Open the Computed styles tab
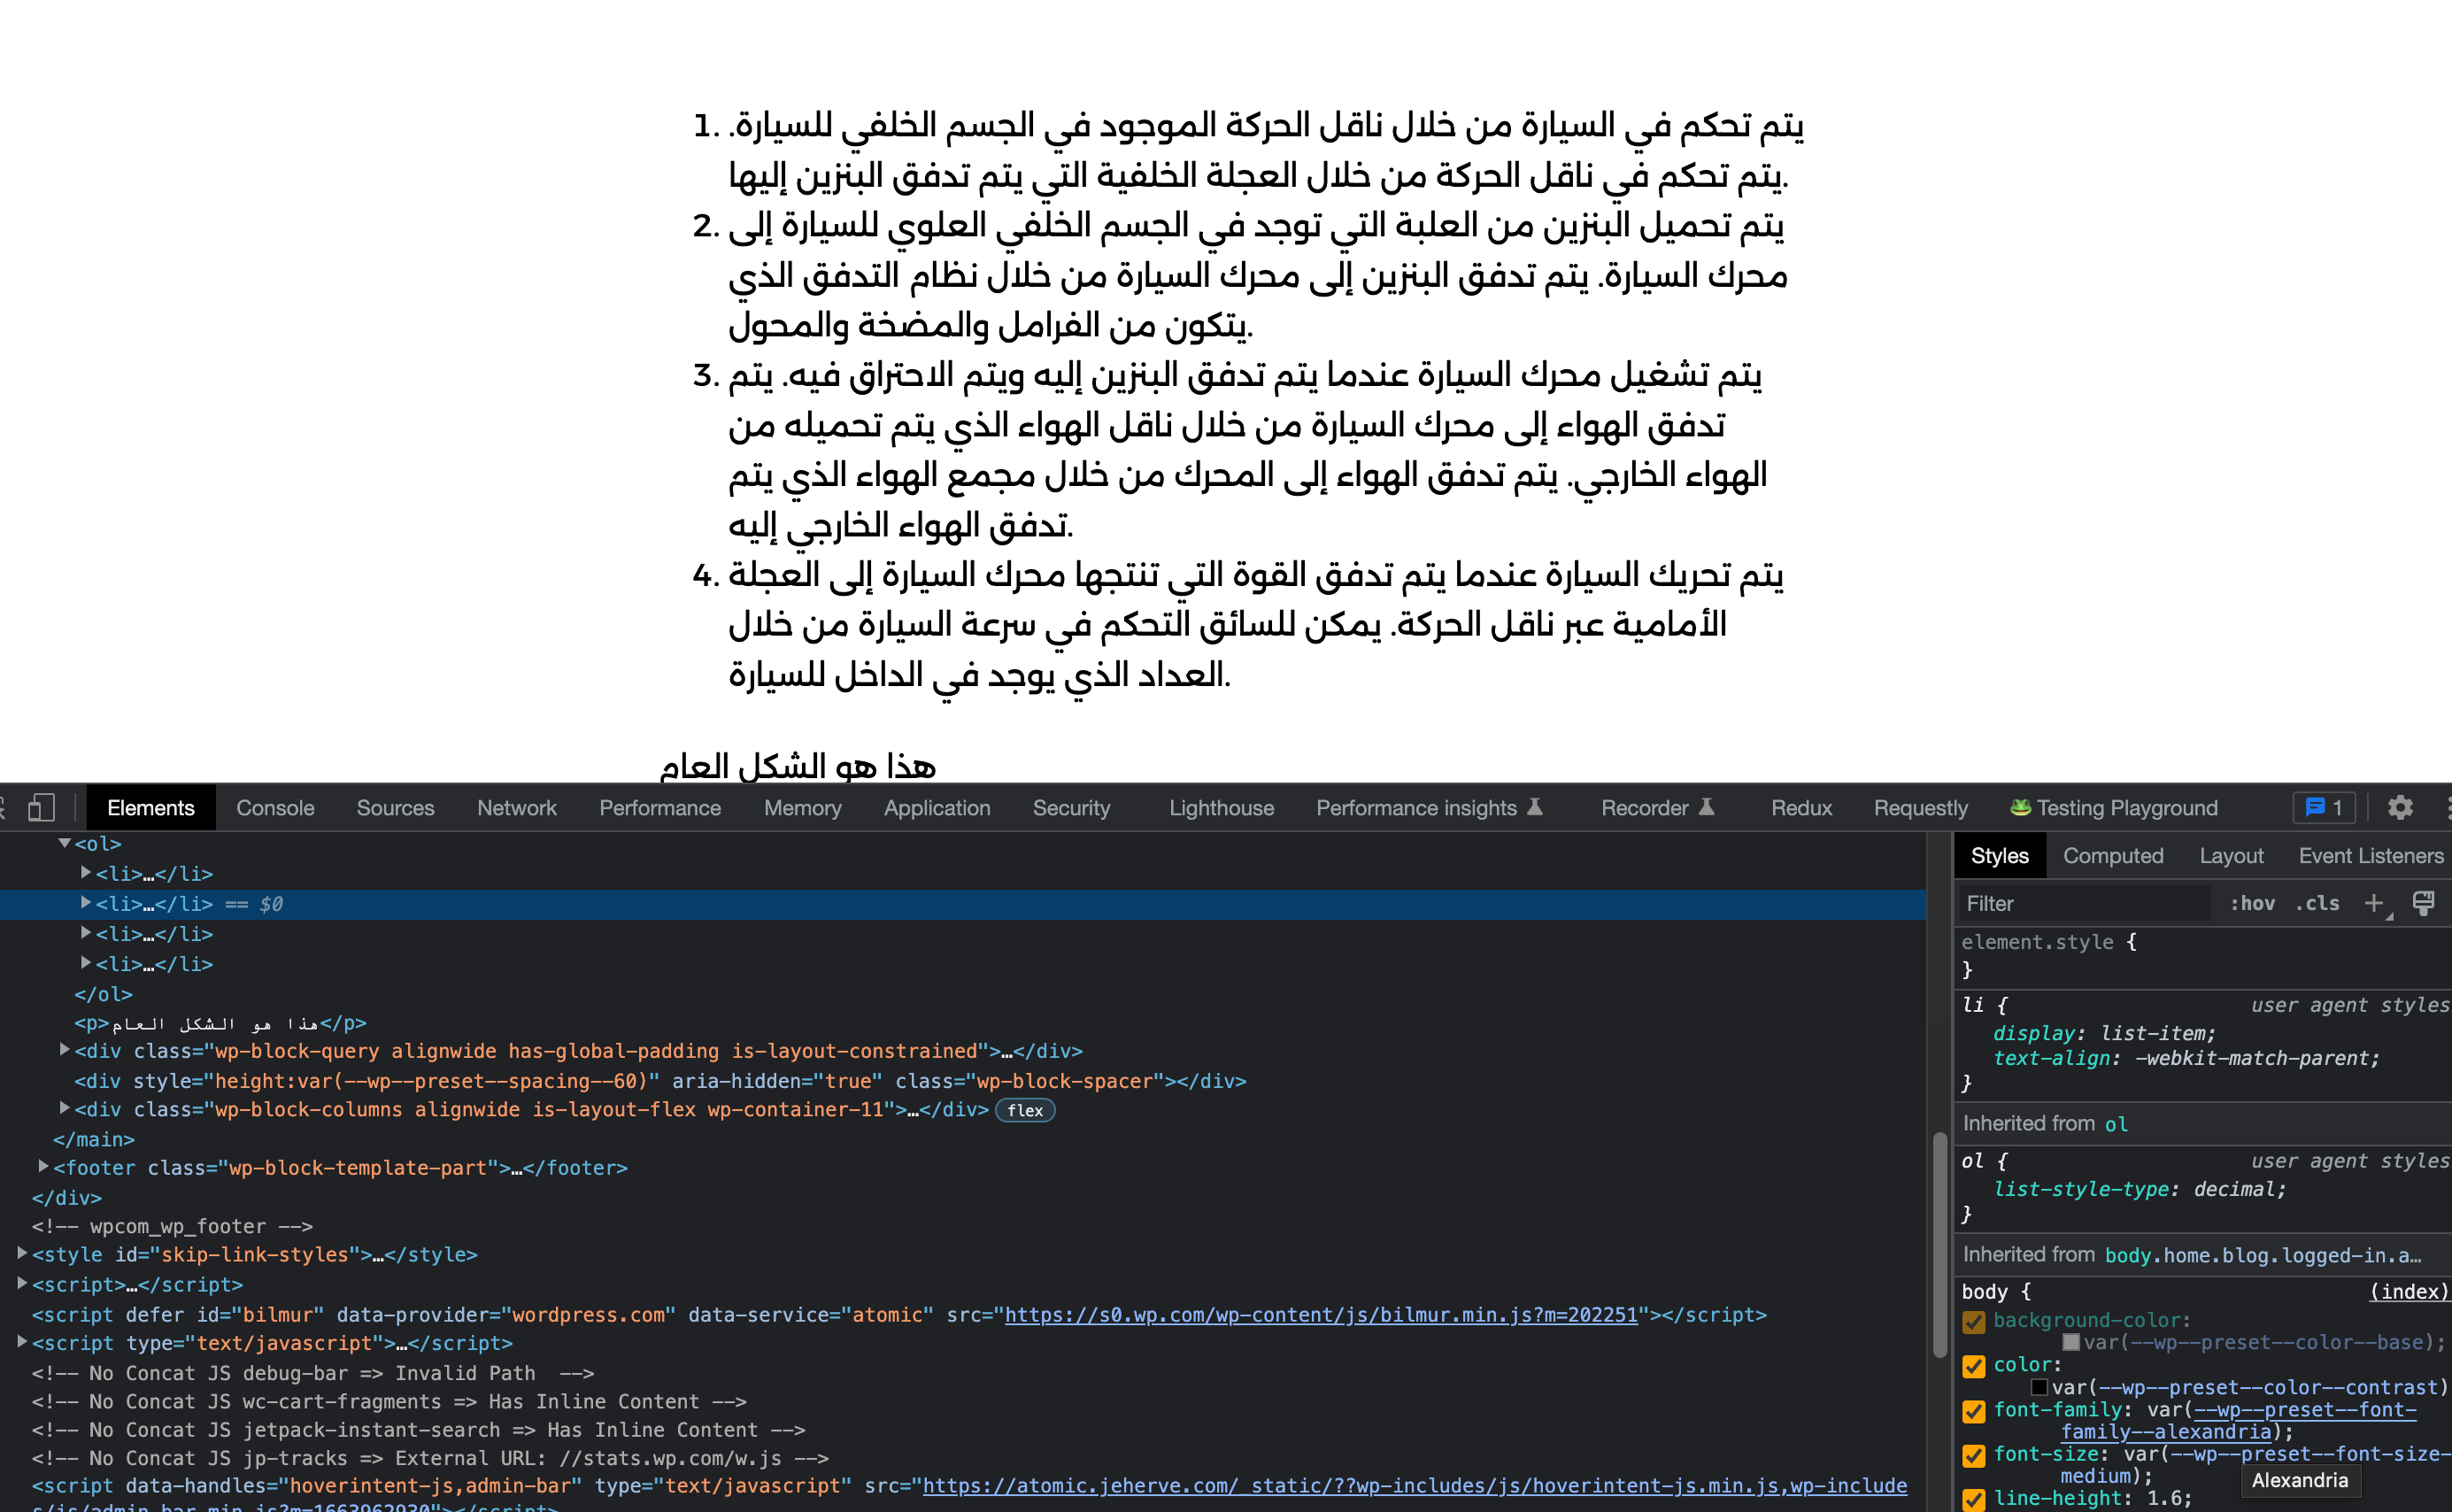The image size is (2452, 1512). tap(2112, 856)
